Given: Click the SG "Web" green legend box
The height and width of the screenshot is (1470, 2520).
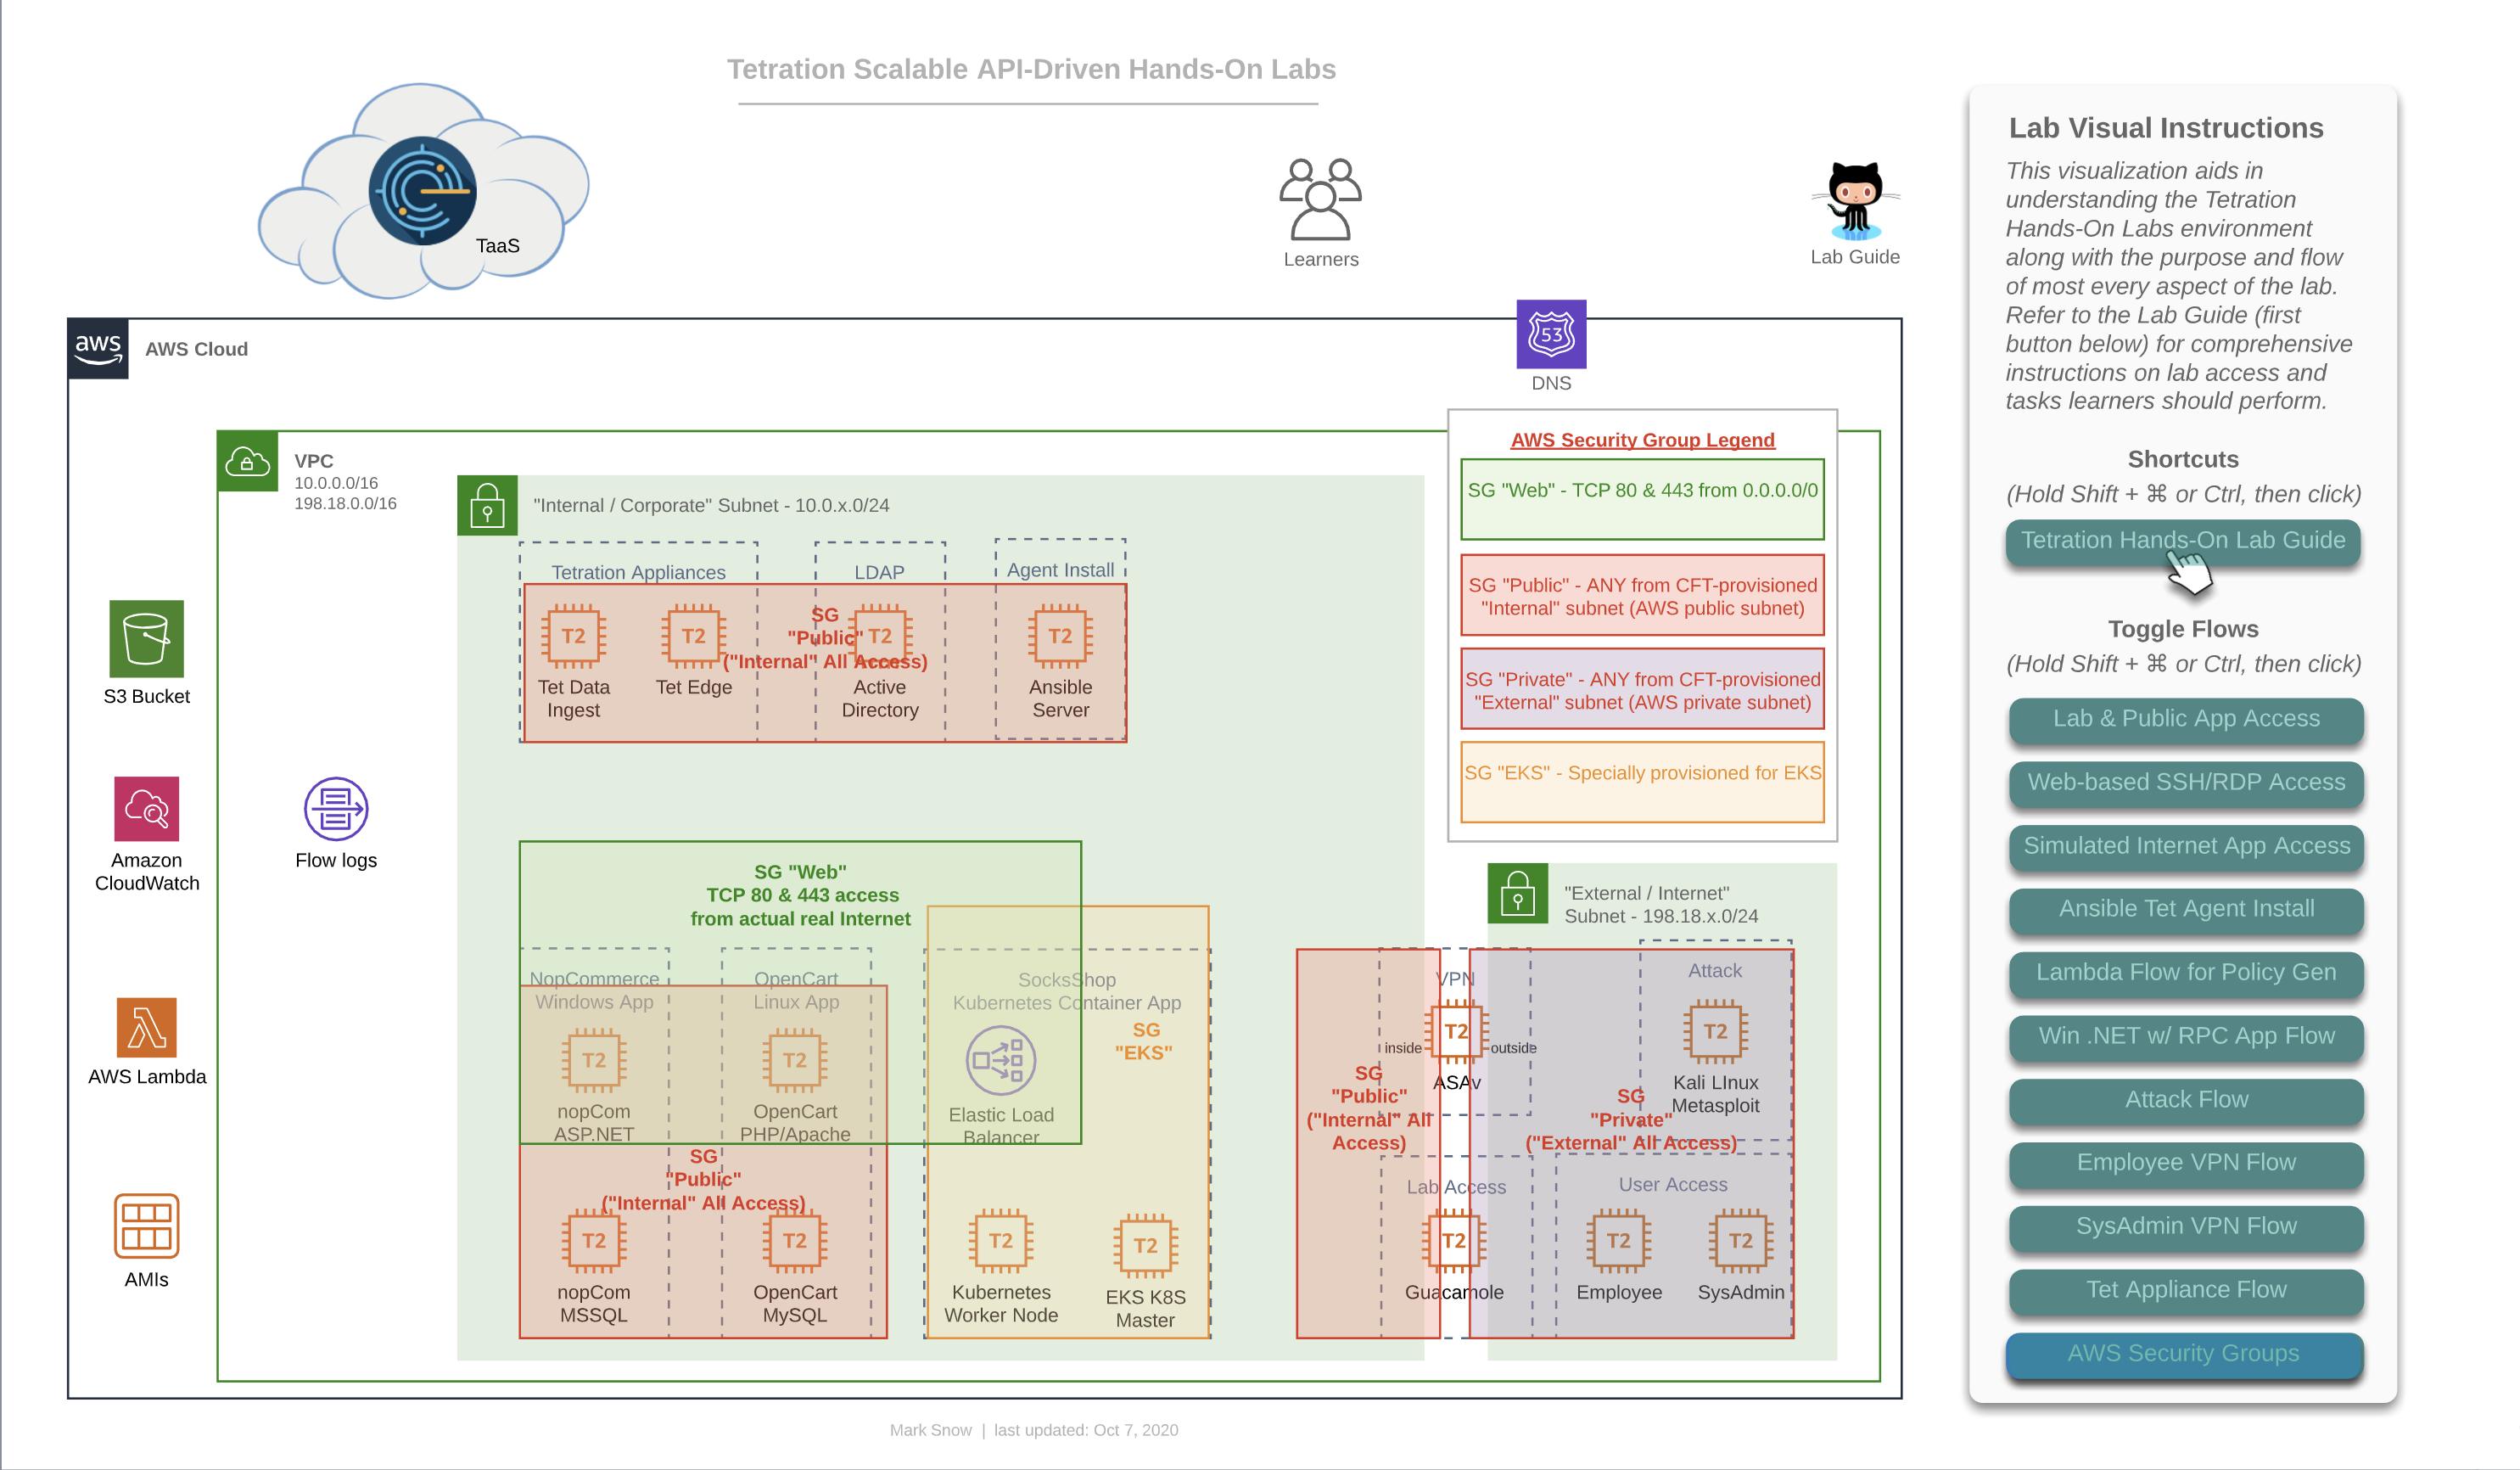Looking at the screenshot, I should (1642, 499).
